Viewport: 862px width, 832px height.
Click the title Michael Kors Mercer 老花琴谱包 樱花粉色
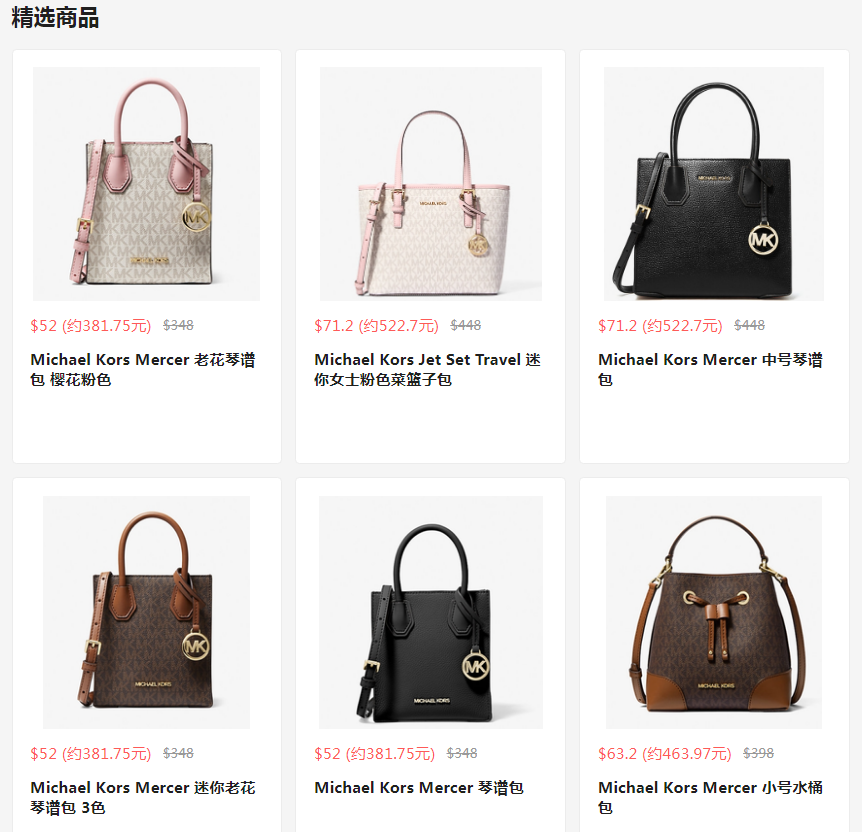click(143, 370)
